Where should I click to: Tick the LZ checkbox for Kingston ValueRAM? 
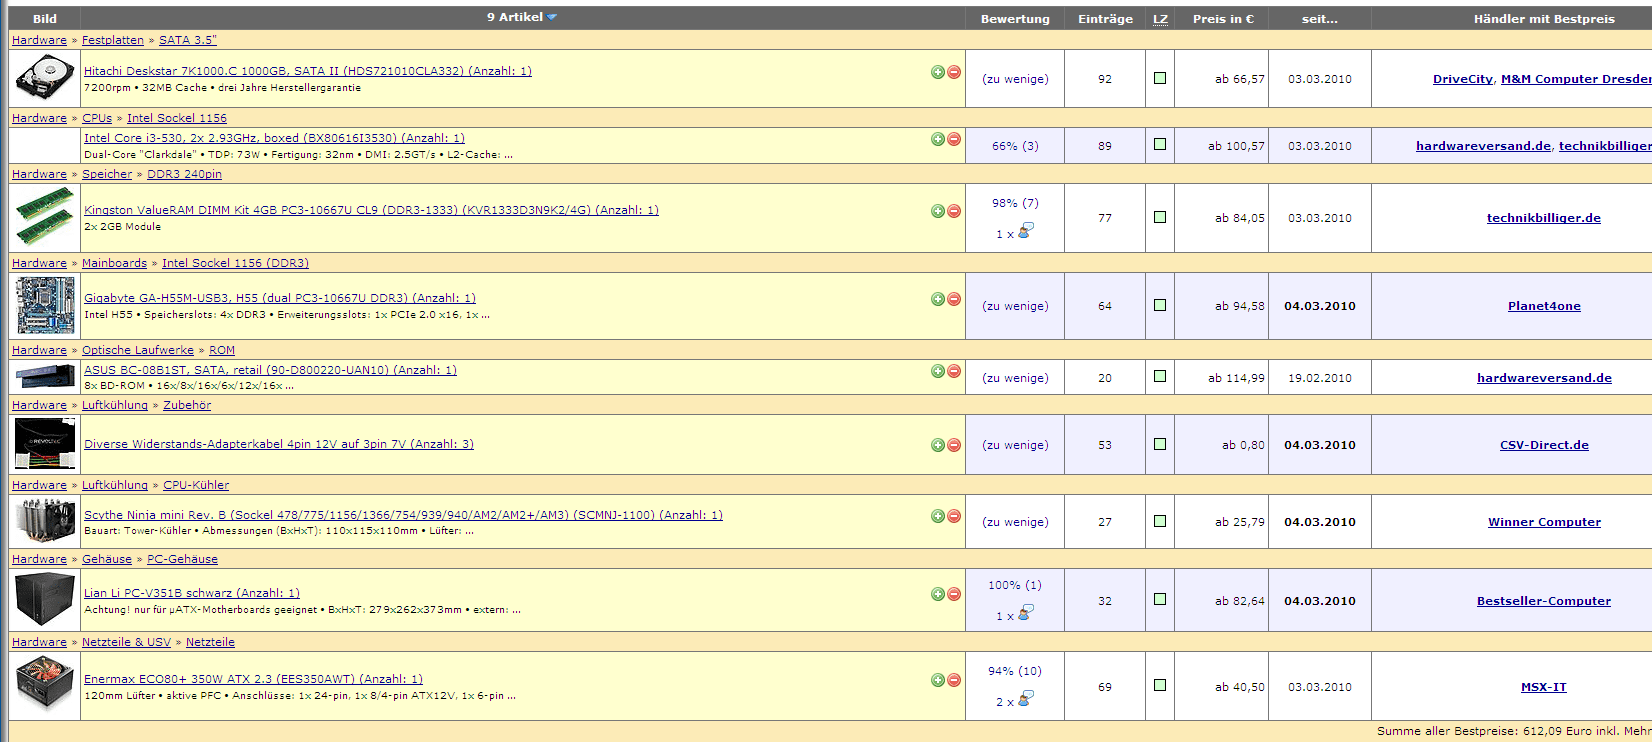1160,217
